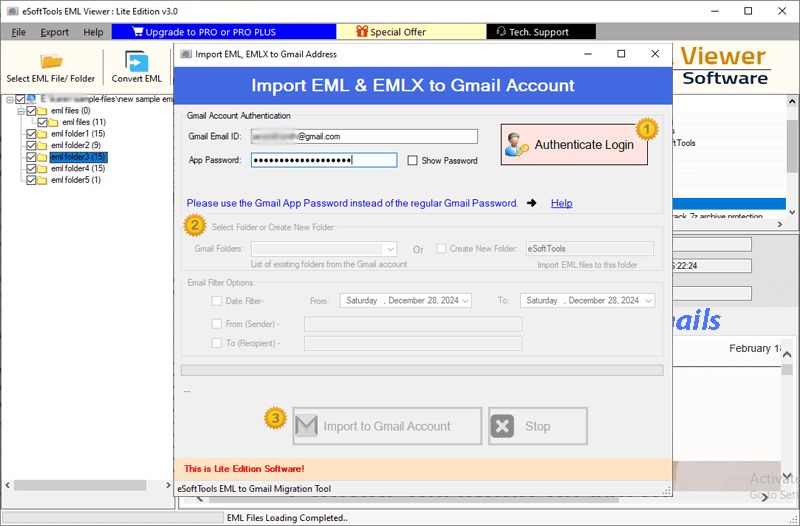Screen dimensions: 800x526
Task: Click the Gmail Email ID field
Action: tap(364, 136)
